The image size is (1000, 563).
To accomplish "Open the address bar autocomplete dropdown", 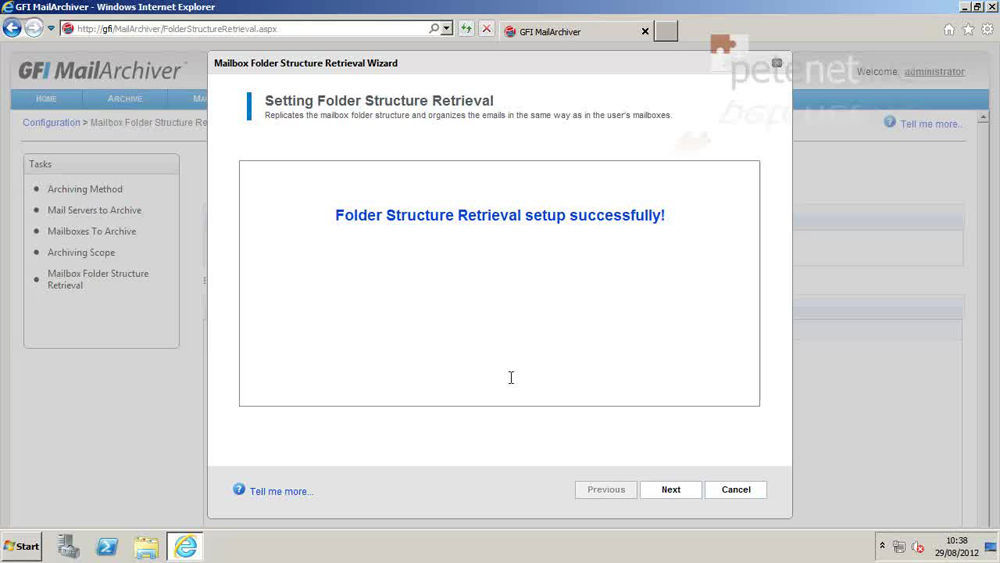I will pyautogui.click(x=447, y=29).
